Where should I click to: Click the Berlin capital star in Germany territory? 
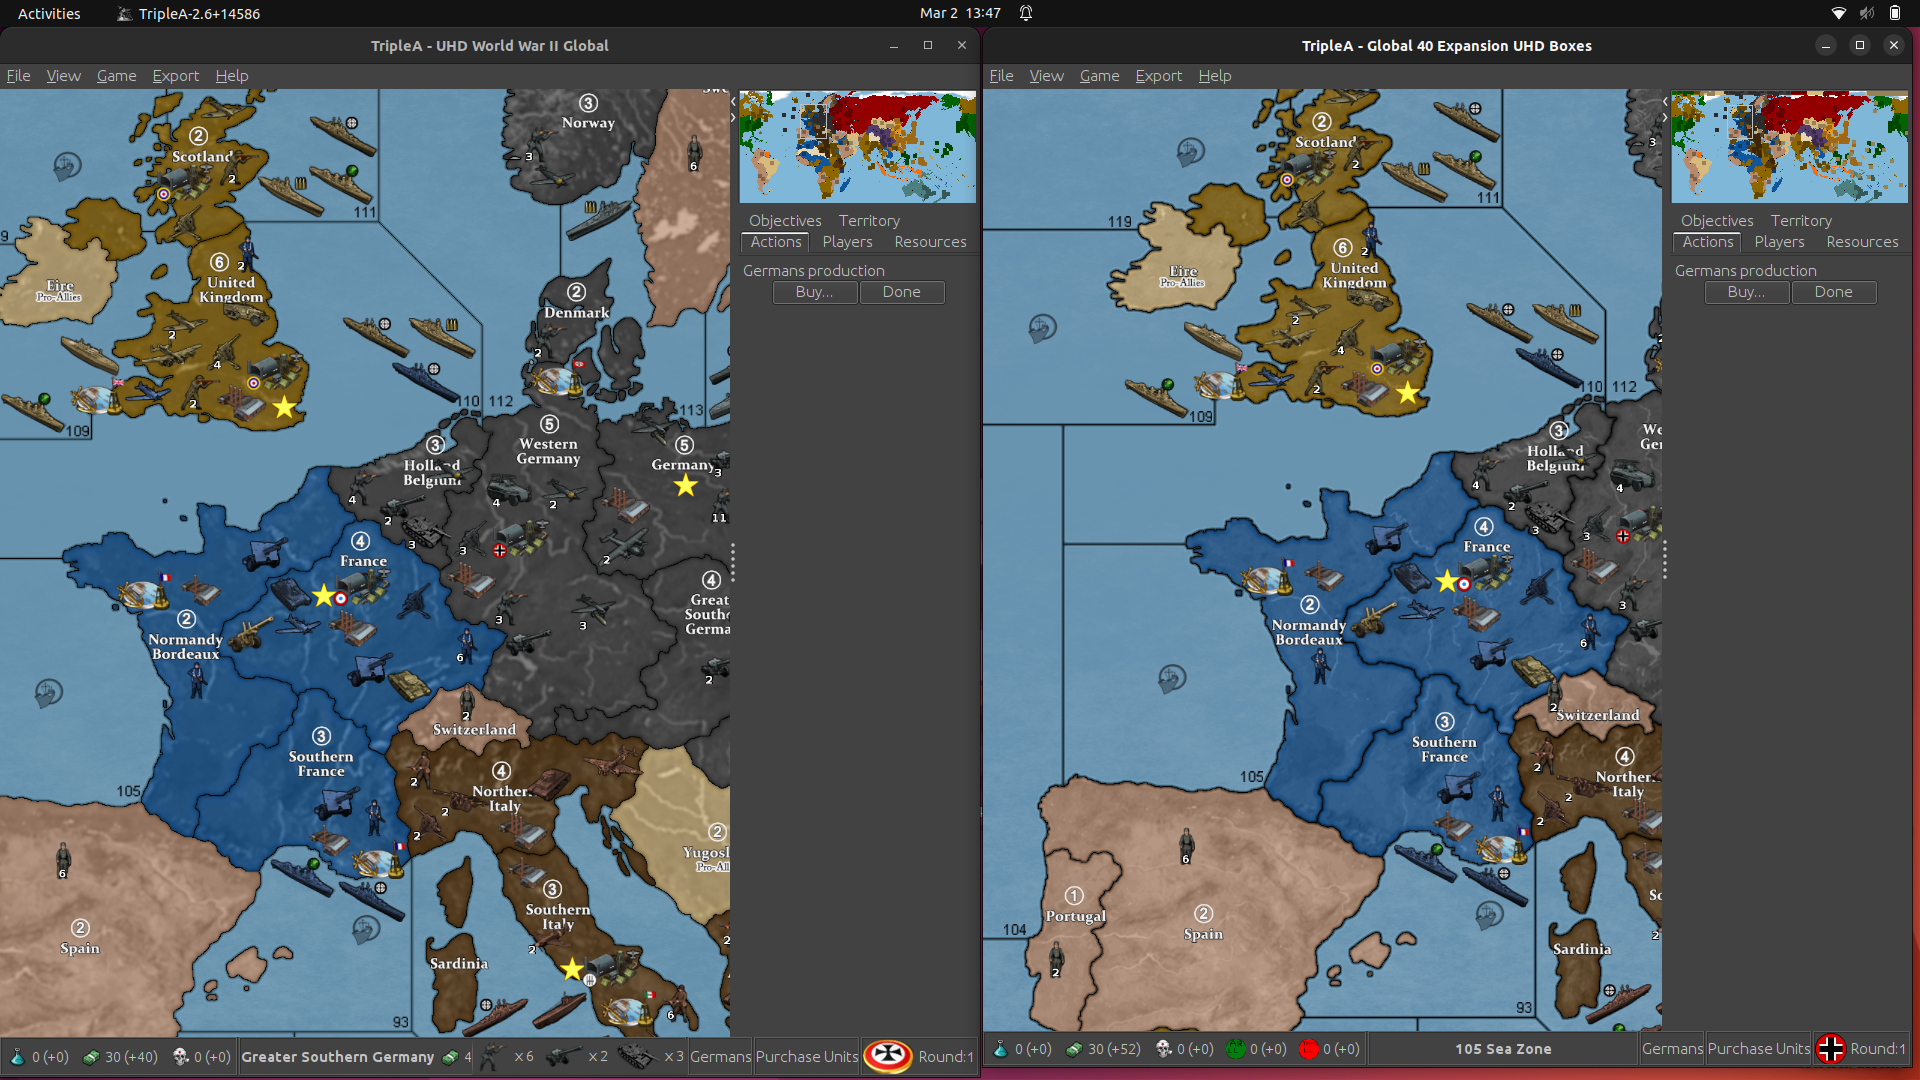685,485
